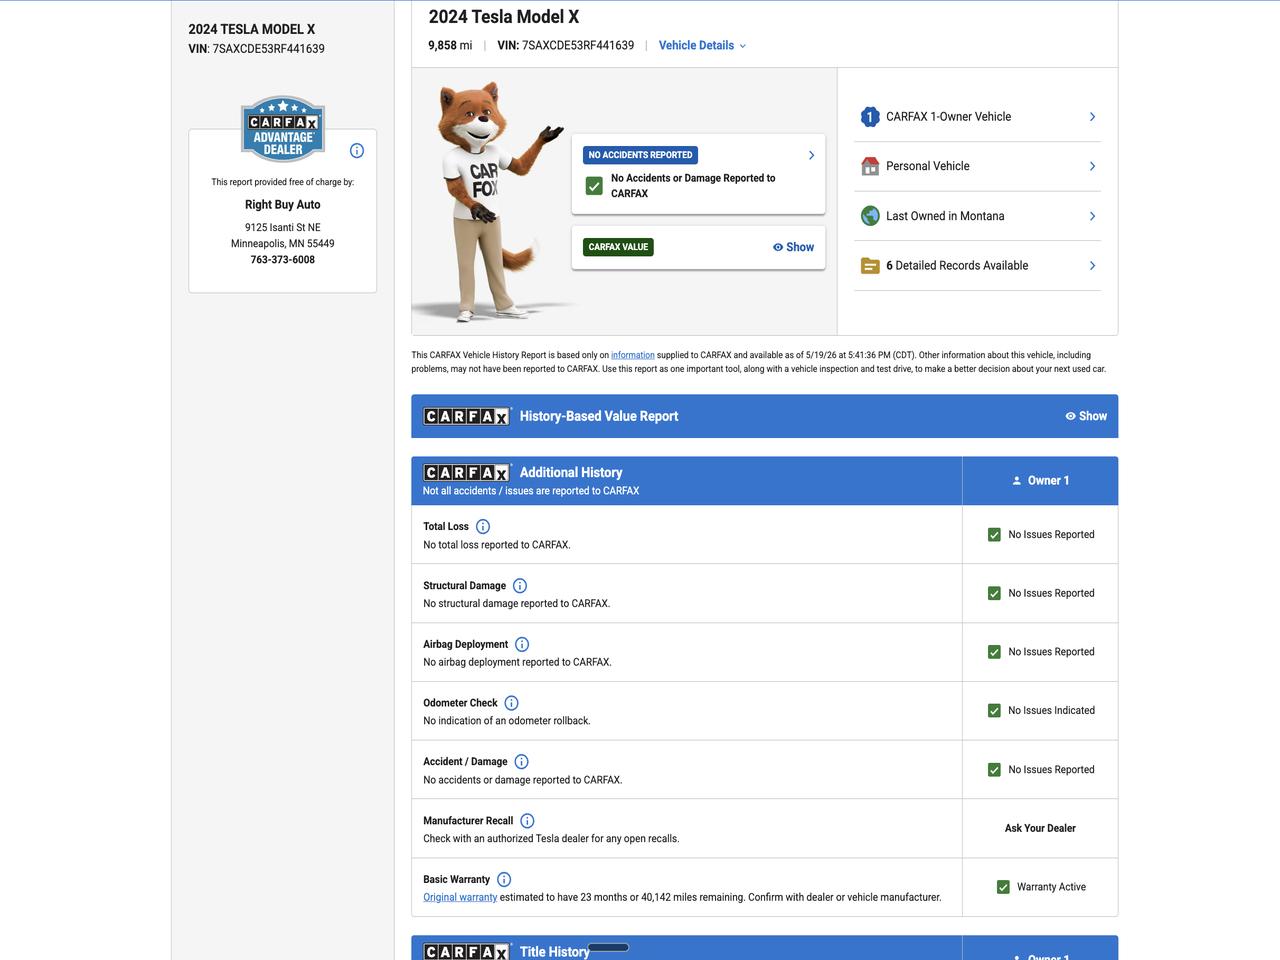1280x960 pixels.
Task: Click the 9125 Isanti St NE address
Action: coord(283,228)
